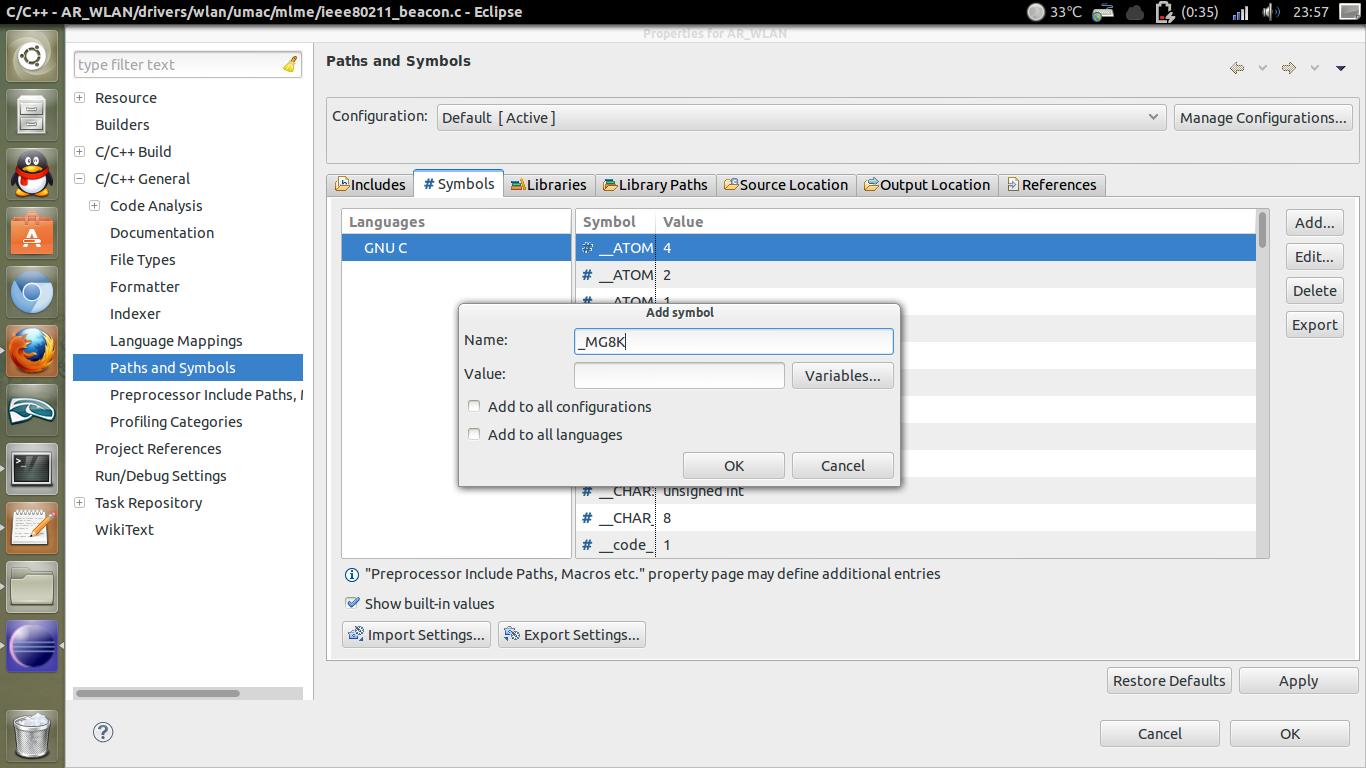Click the Eclipse icon in the launcher
The width and height of the screenshot is (1366, 768).
click(x=32, y=645)
